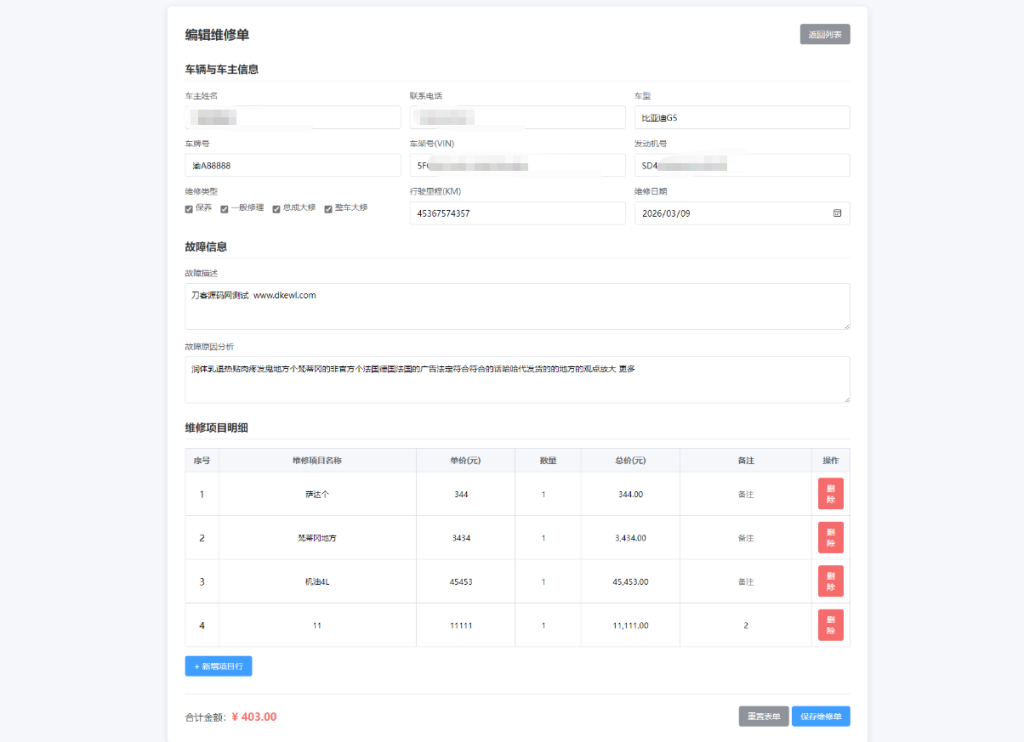Delete the 萨达个 repair item row
The width and height of the screenshot is (1024, 742).
pyautogui.click(x=830, y=493)
